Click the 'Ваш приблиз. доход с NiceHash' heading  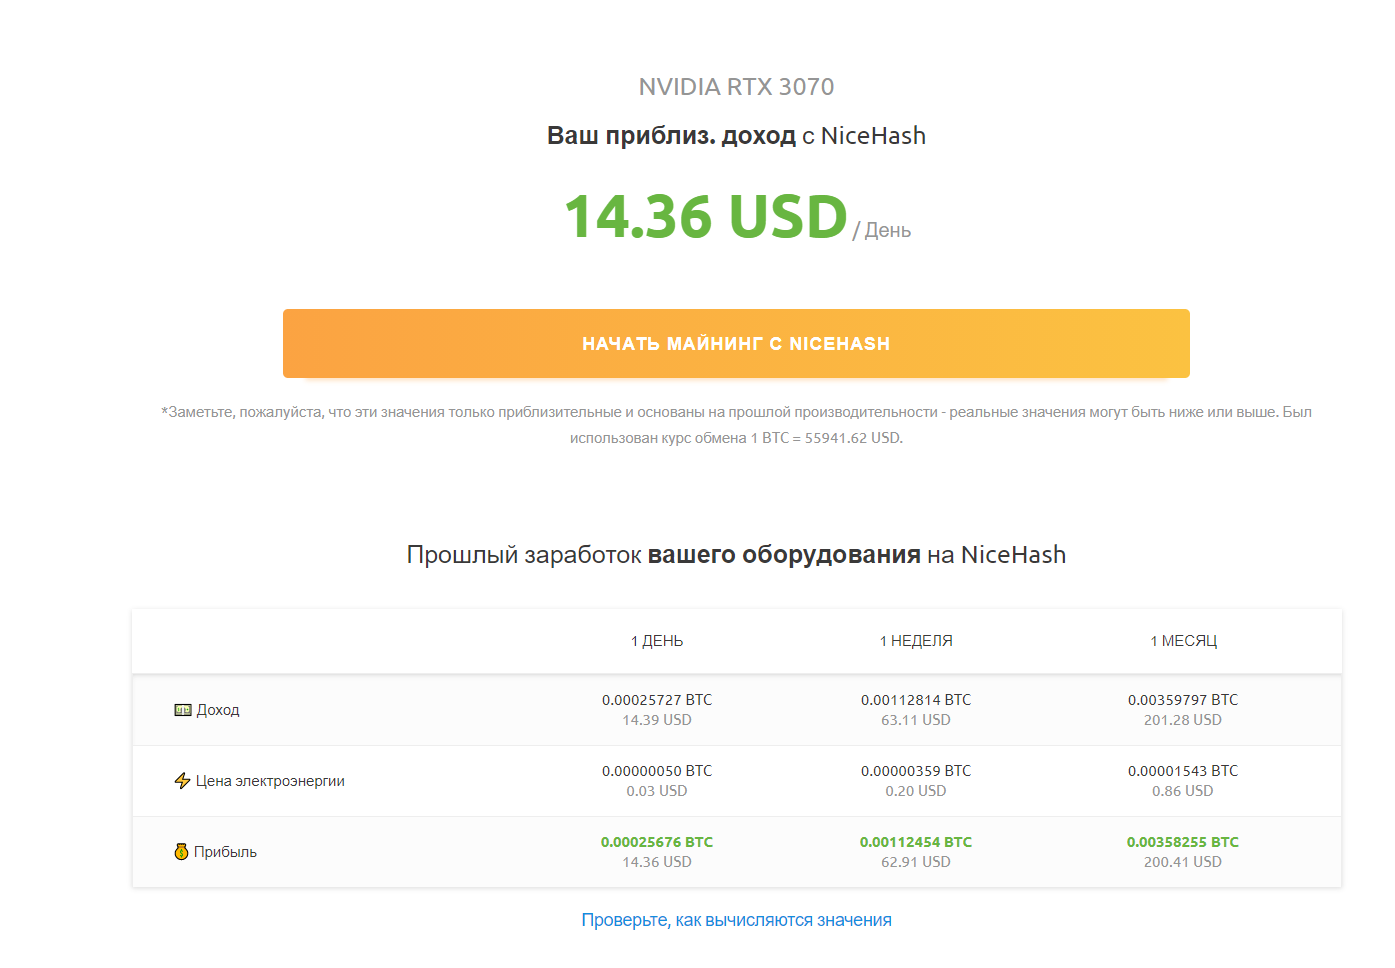pos(736,136)
